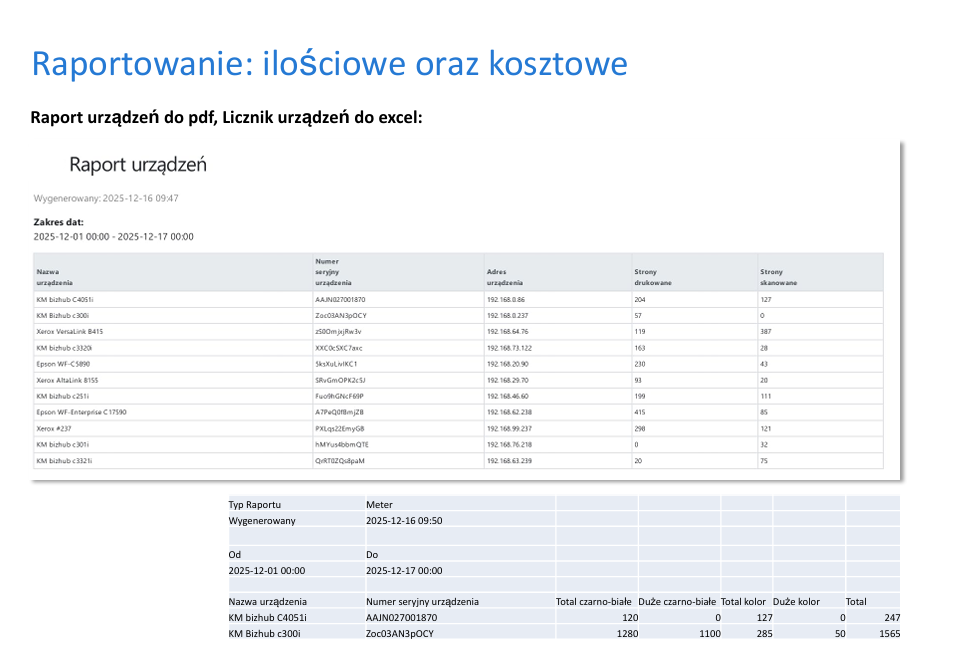
Task: Click the 'KM bizhub c301i' device name
Action: tap(62, 445)
